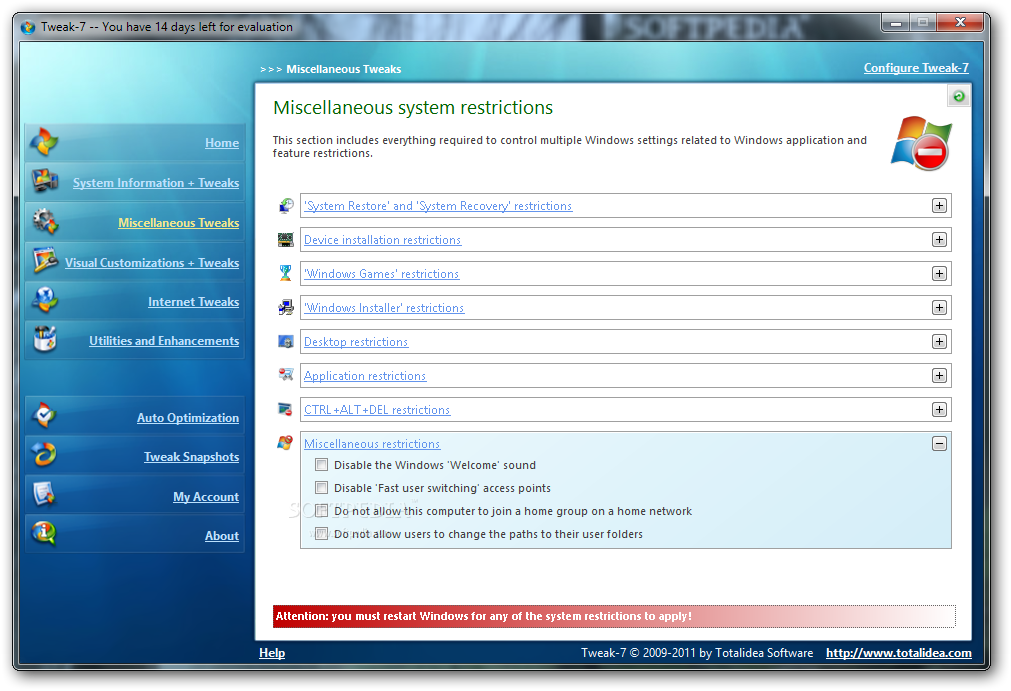Open Utilities and Enhancements
This screenshot has height=691, width=1011.
164,341
